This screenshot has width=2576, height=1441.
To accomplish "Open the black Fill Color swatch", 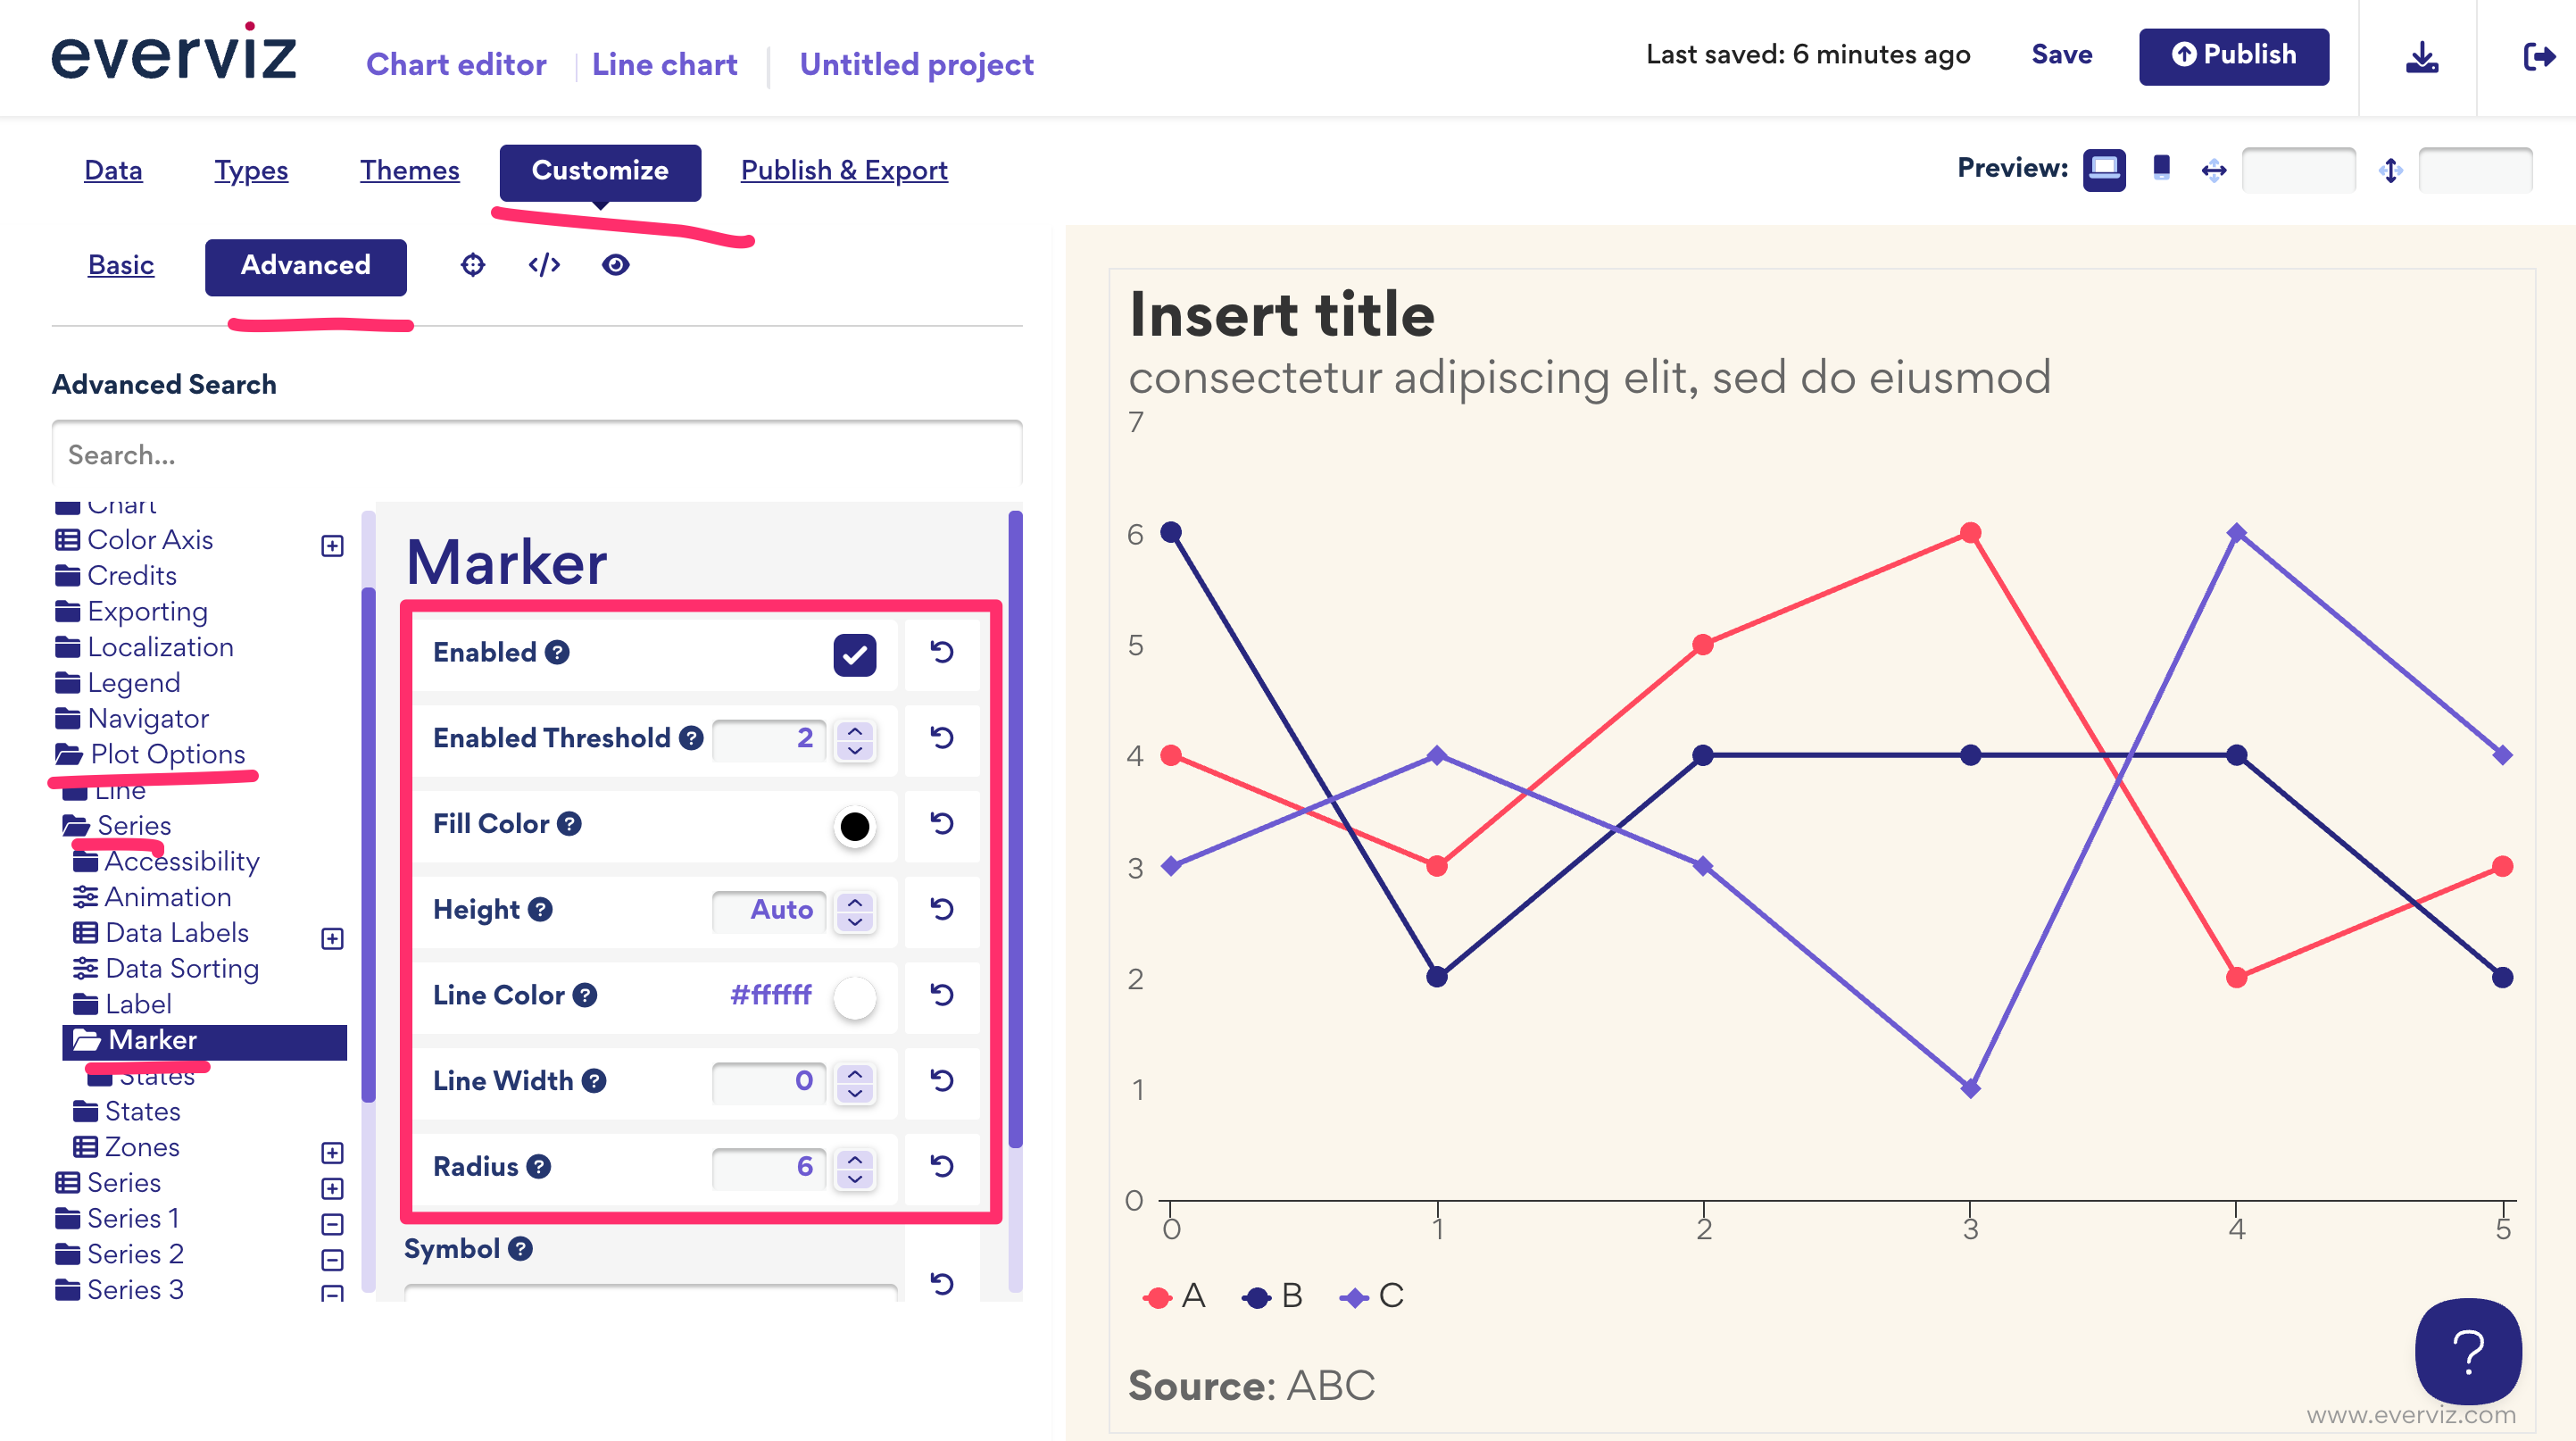I will coord(854,826).
